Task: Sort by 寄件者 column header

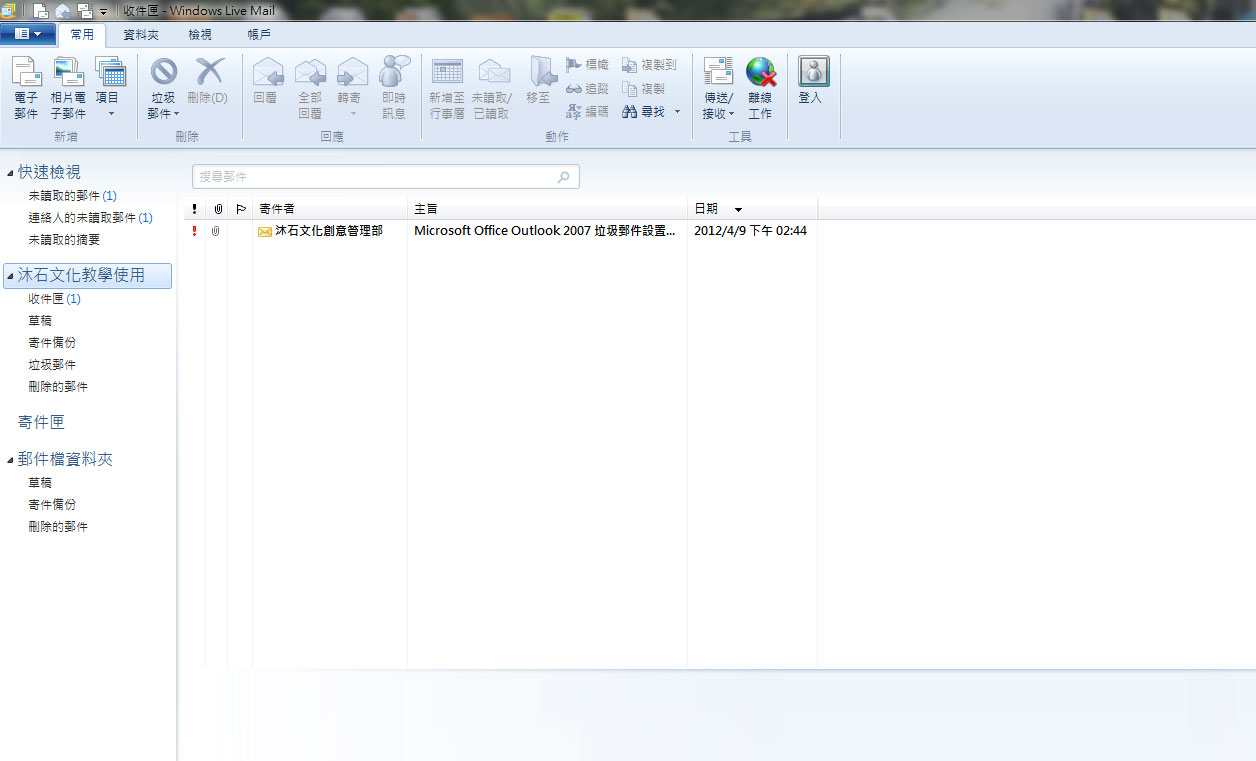Action: [x=330, y=209]
